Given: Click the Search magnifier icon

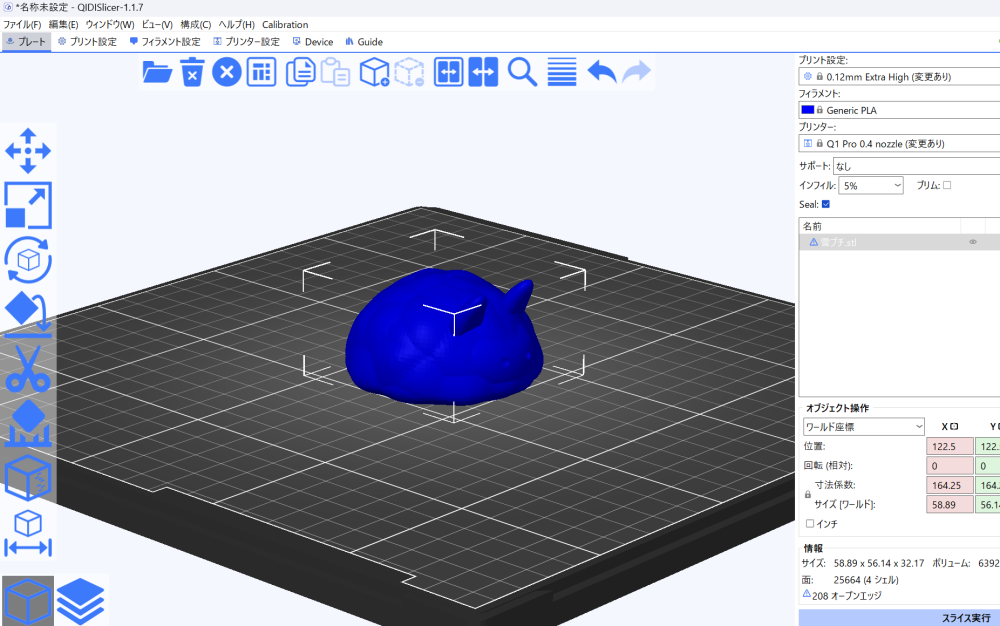Looking at the screenshot, I should coord(522,72).
